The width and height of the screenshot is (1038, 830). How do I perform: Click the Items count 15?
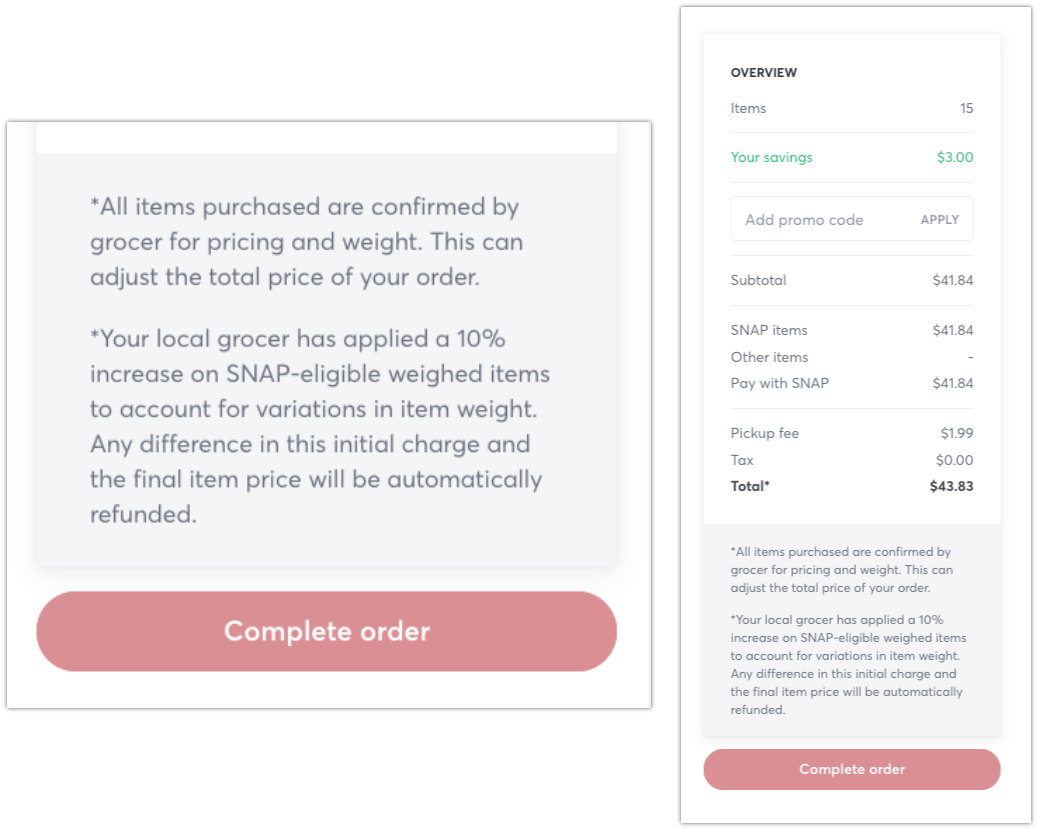[966, 108]
